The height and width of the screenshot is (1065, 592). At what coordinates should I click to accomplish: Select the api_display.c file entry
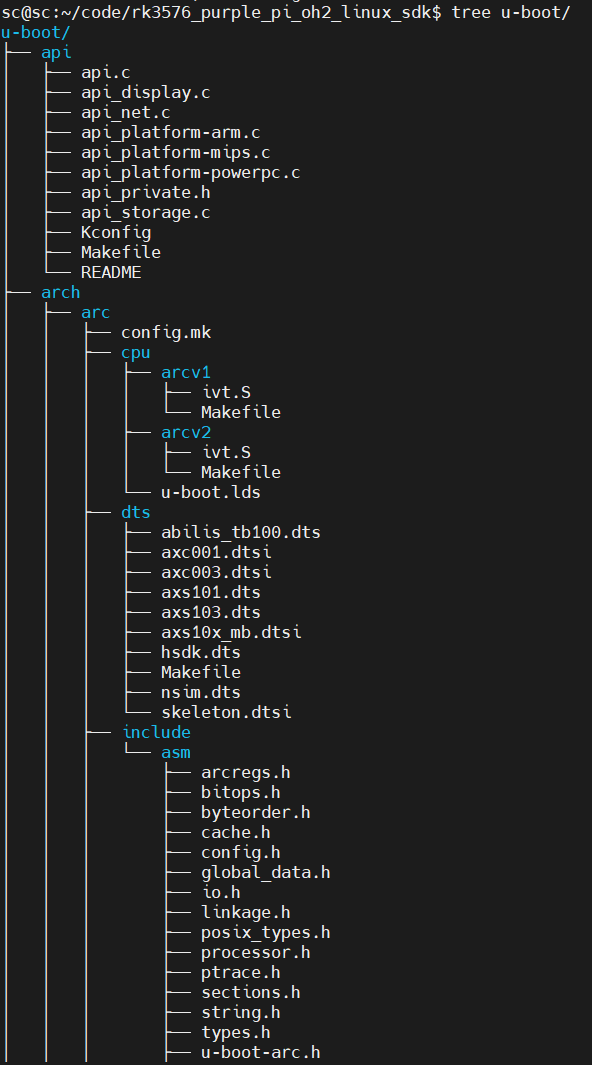[x=145, y=92]
